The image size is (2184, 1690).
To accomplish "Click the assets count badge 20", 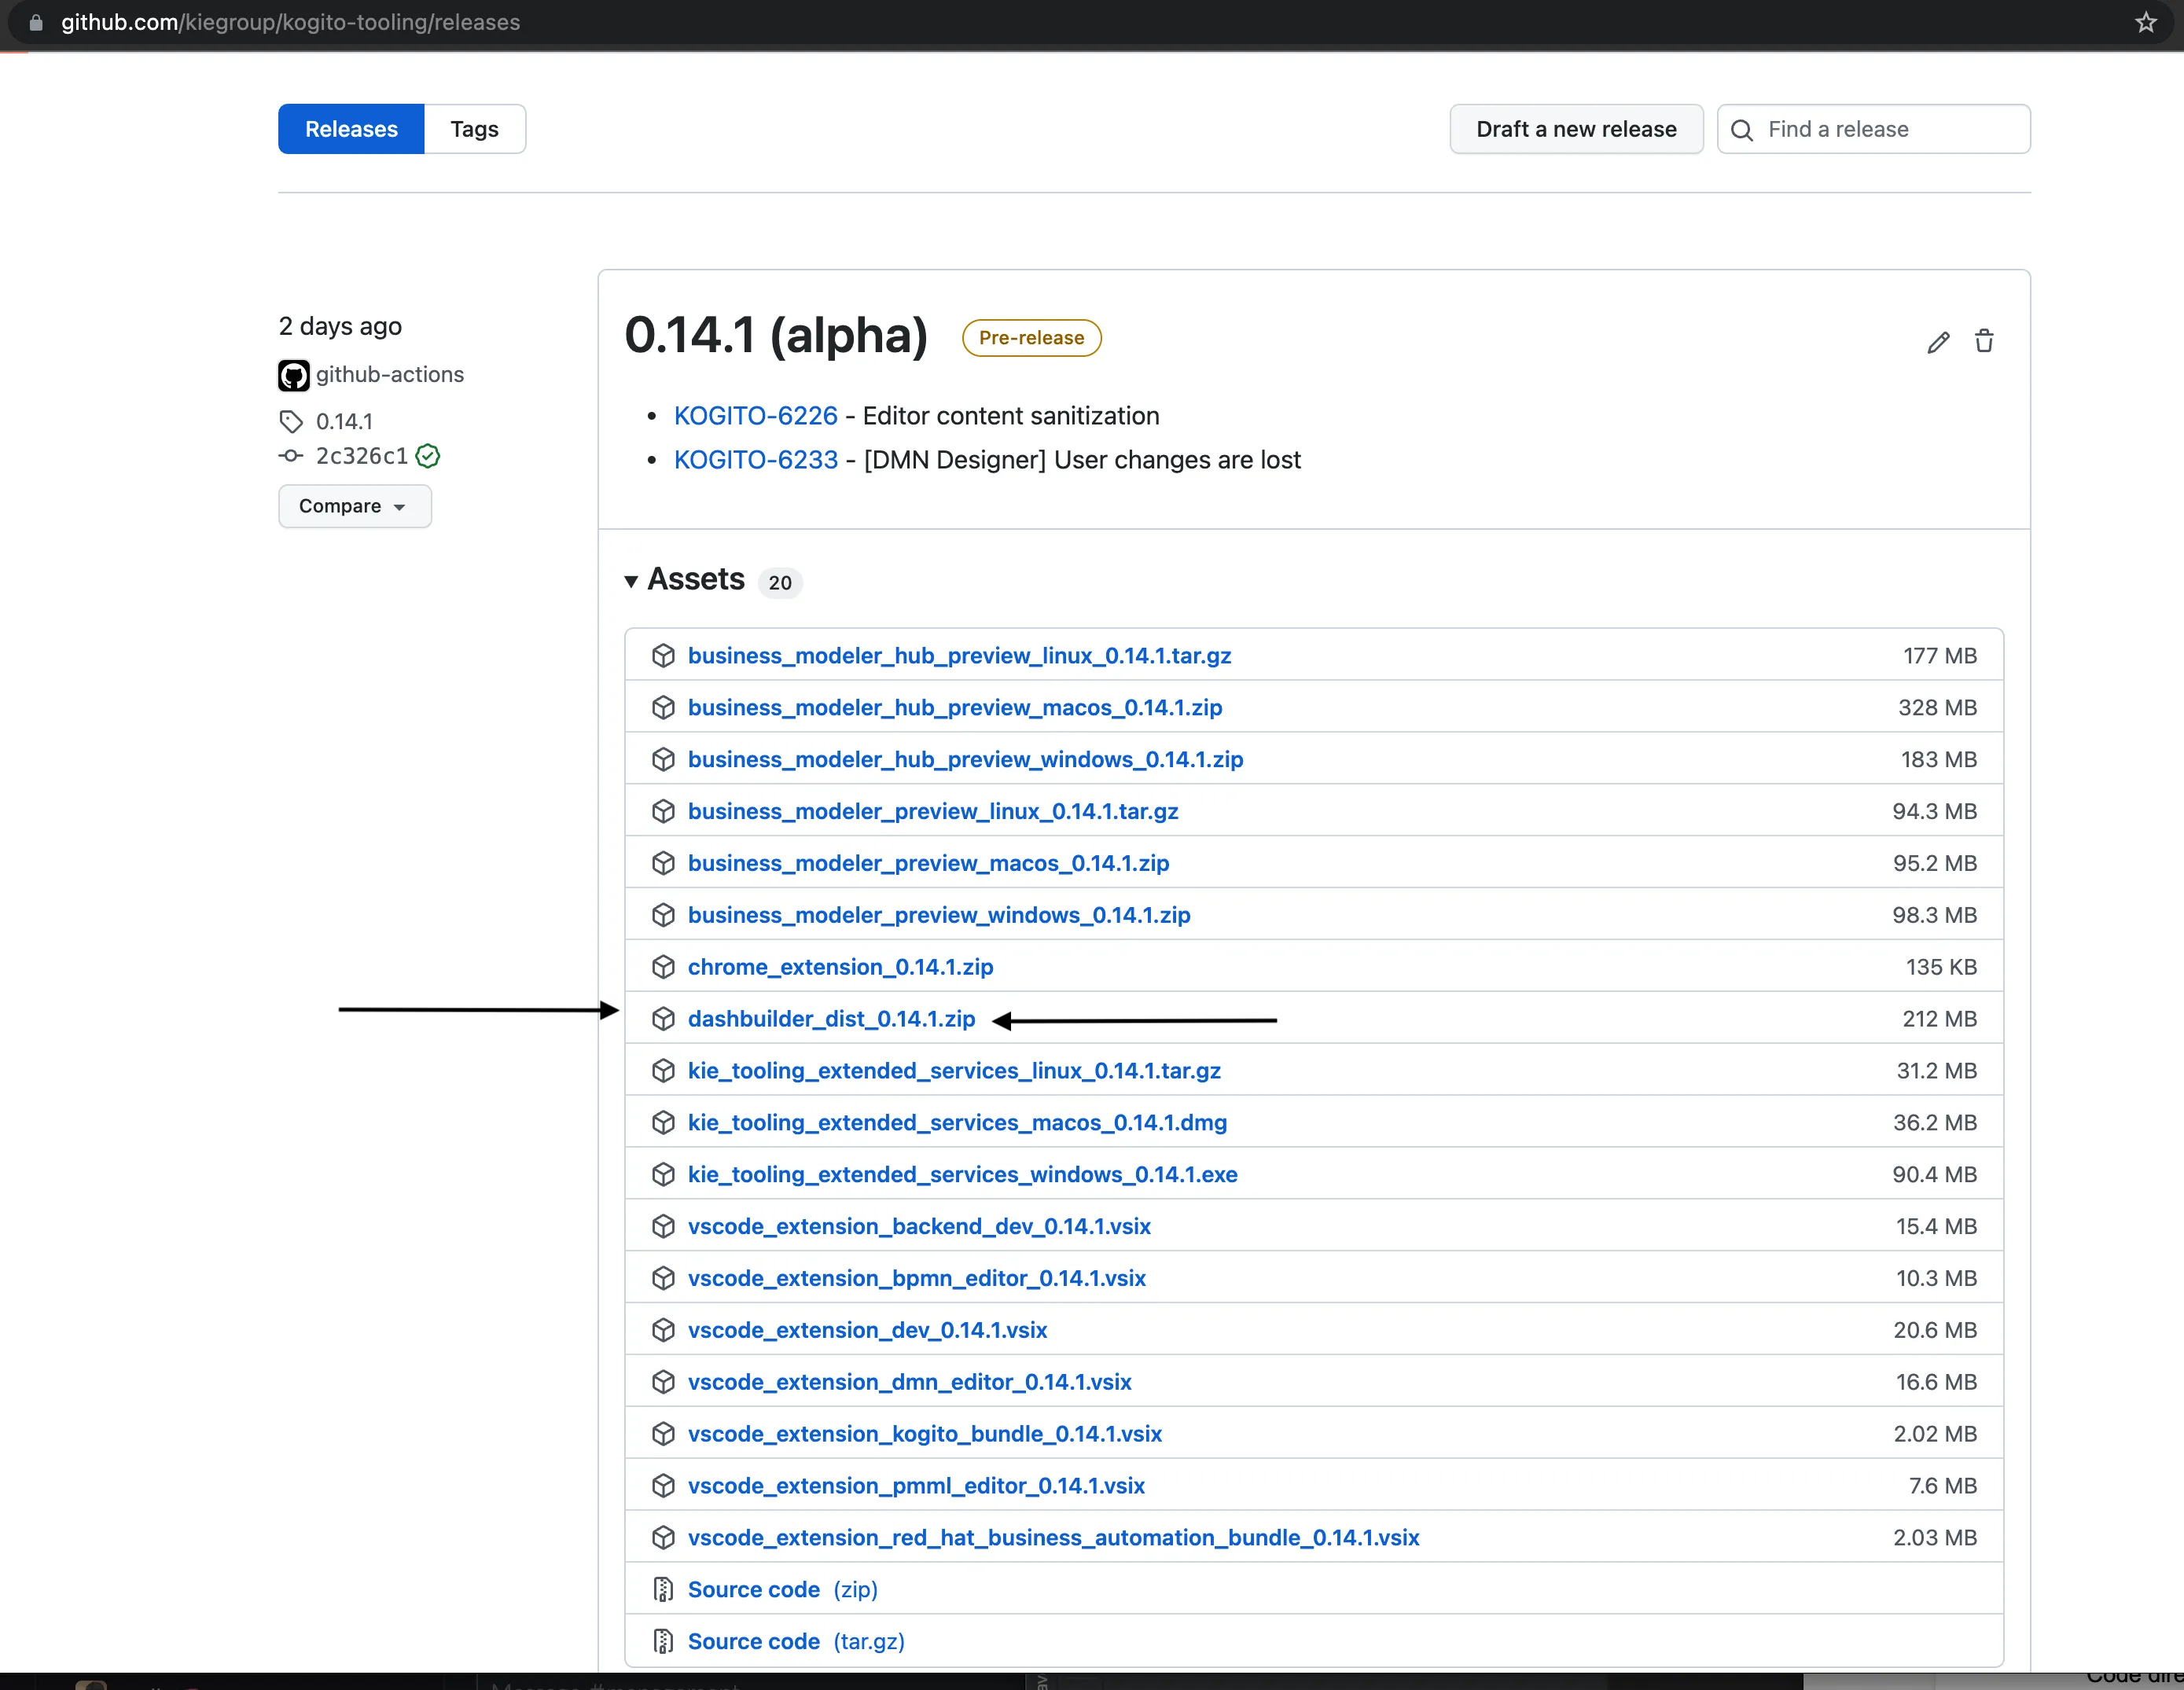I will [x=780, y=582].
